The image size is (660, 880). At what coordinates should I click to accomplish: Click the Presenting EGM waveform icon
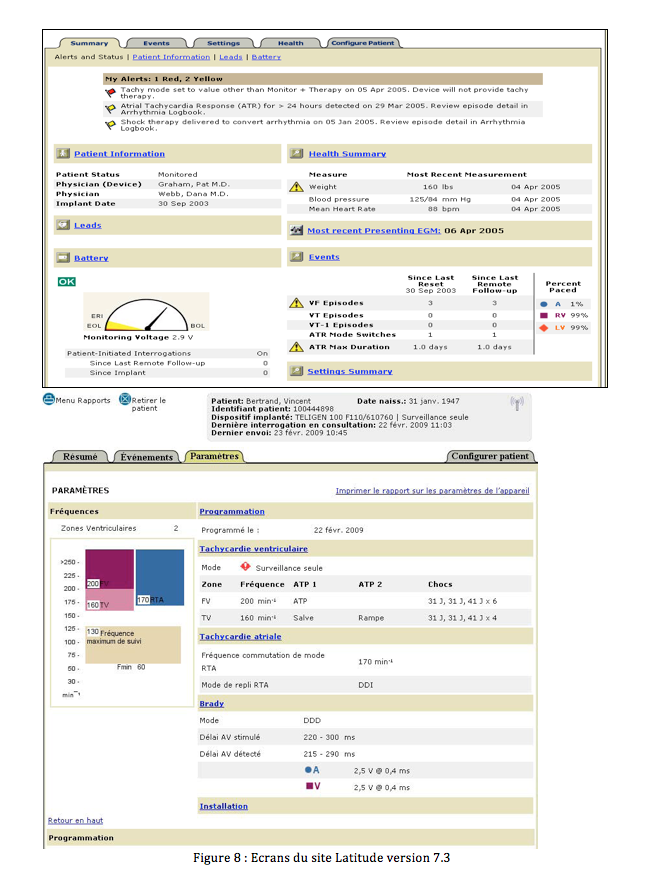click(x=296, y=230)
